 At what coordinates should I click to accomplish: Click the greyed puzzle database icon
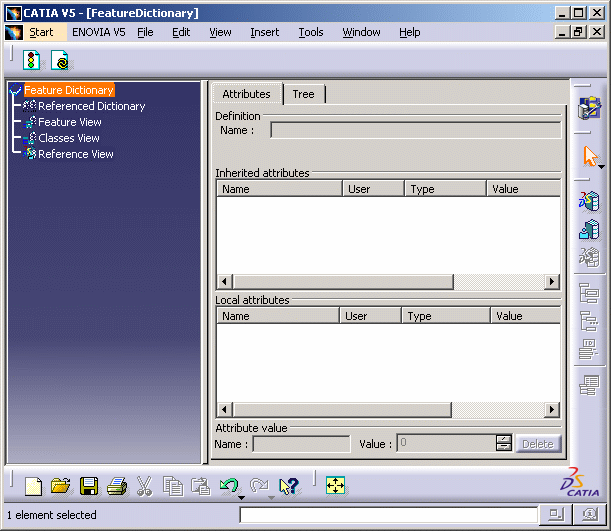(x=589, y=258)
